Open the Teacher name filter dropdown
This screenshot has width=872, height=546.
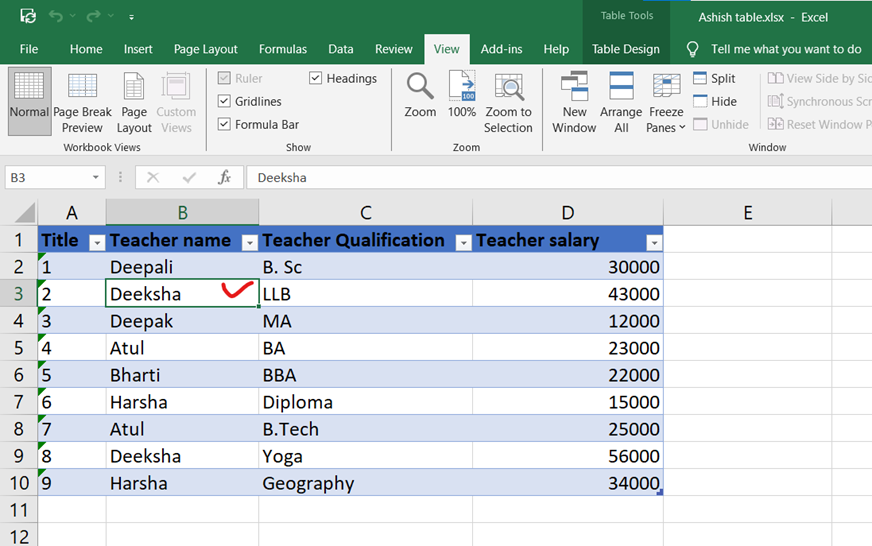tap(249, 242)
